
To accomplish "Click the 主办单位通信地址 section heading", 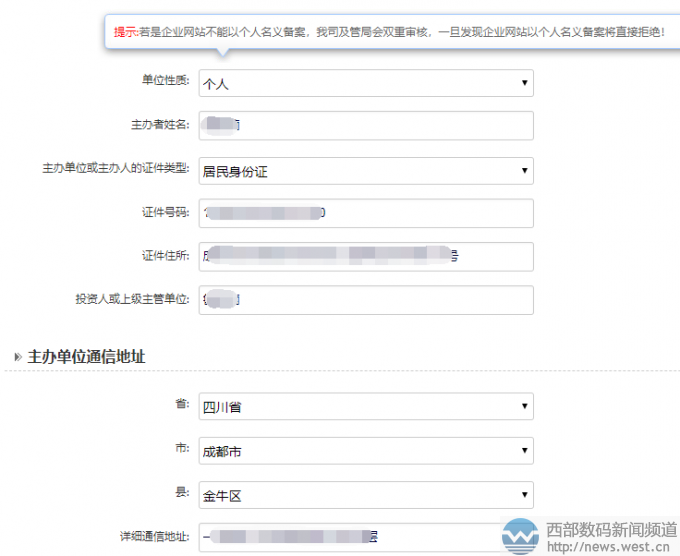I will coord(86,357).
